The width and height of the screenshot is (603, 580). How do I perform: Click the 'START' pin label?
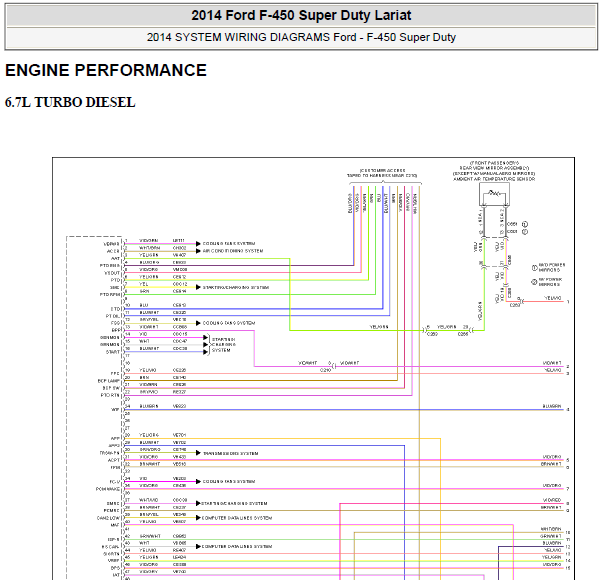113,352
